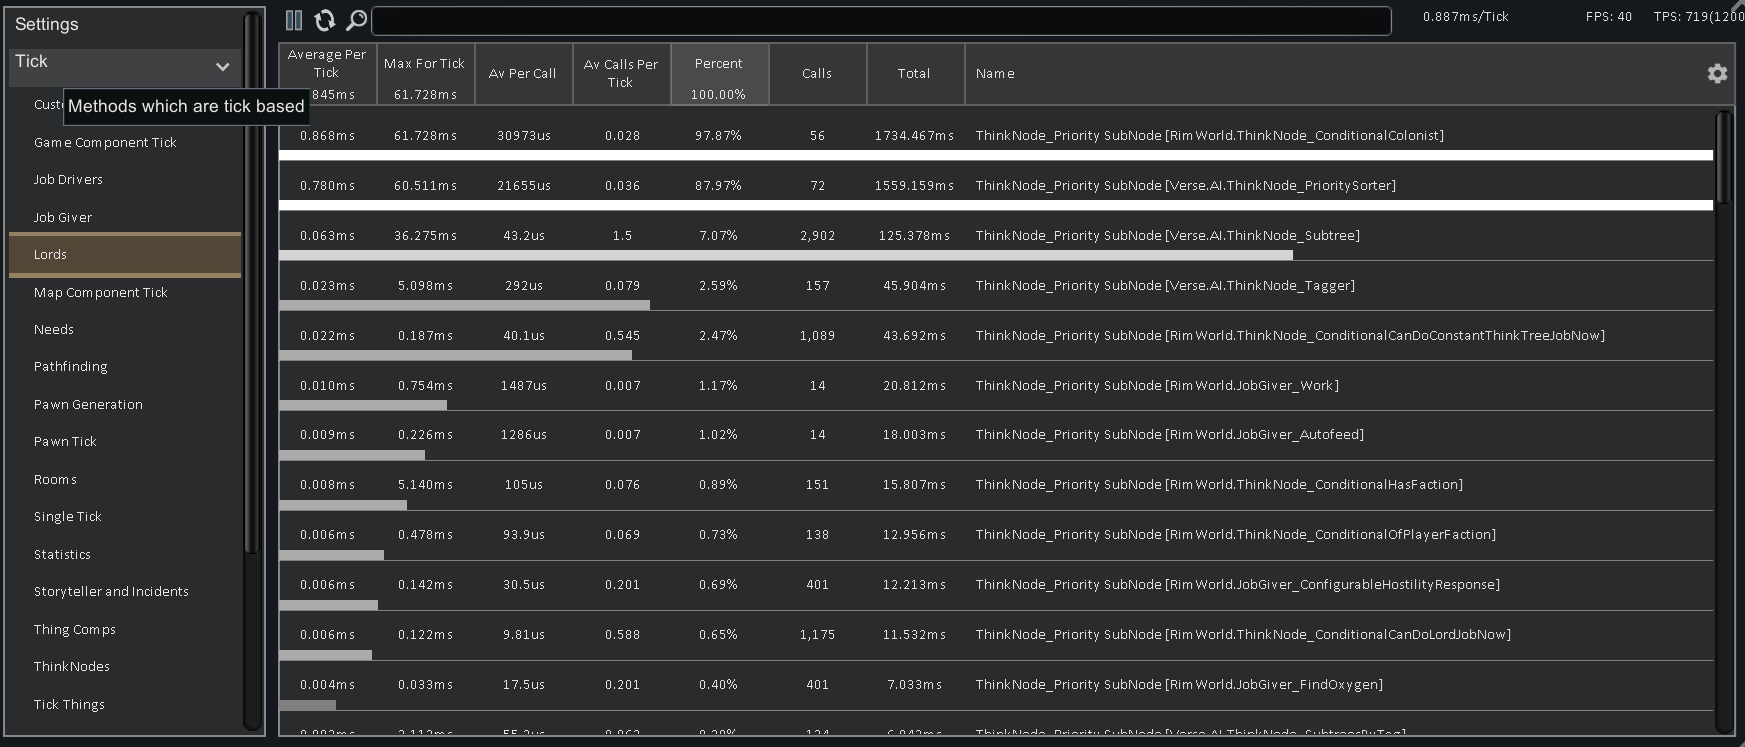
Task: Sort by the Name column header
Action: pyautogui.click(x=1338, y=74)
